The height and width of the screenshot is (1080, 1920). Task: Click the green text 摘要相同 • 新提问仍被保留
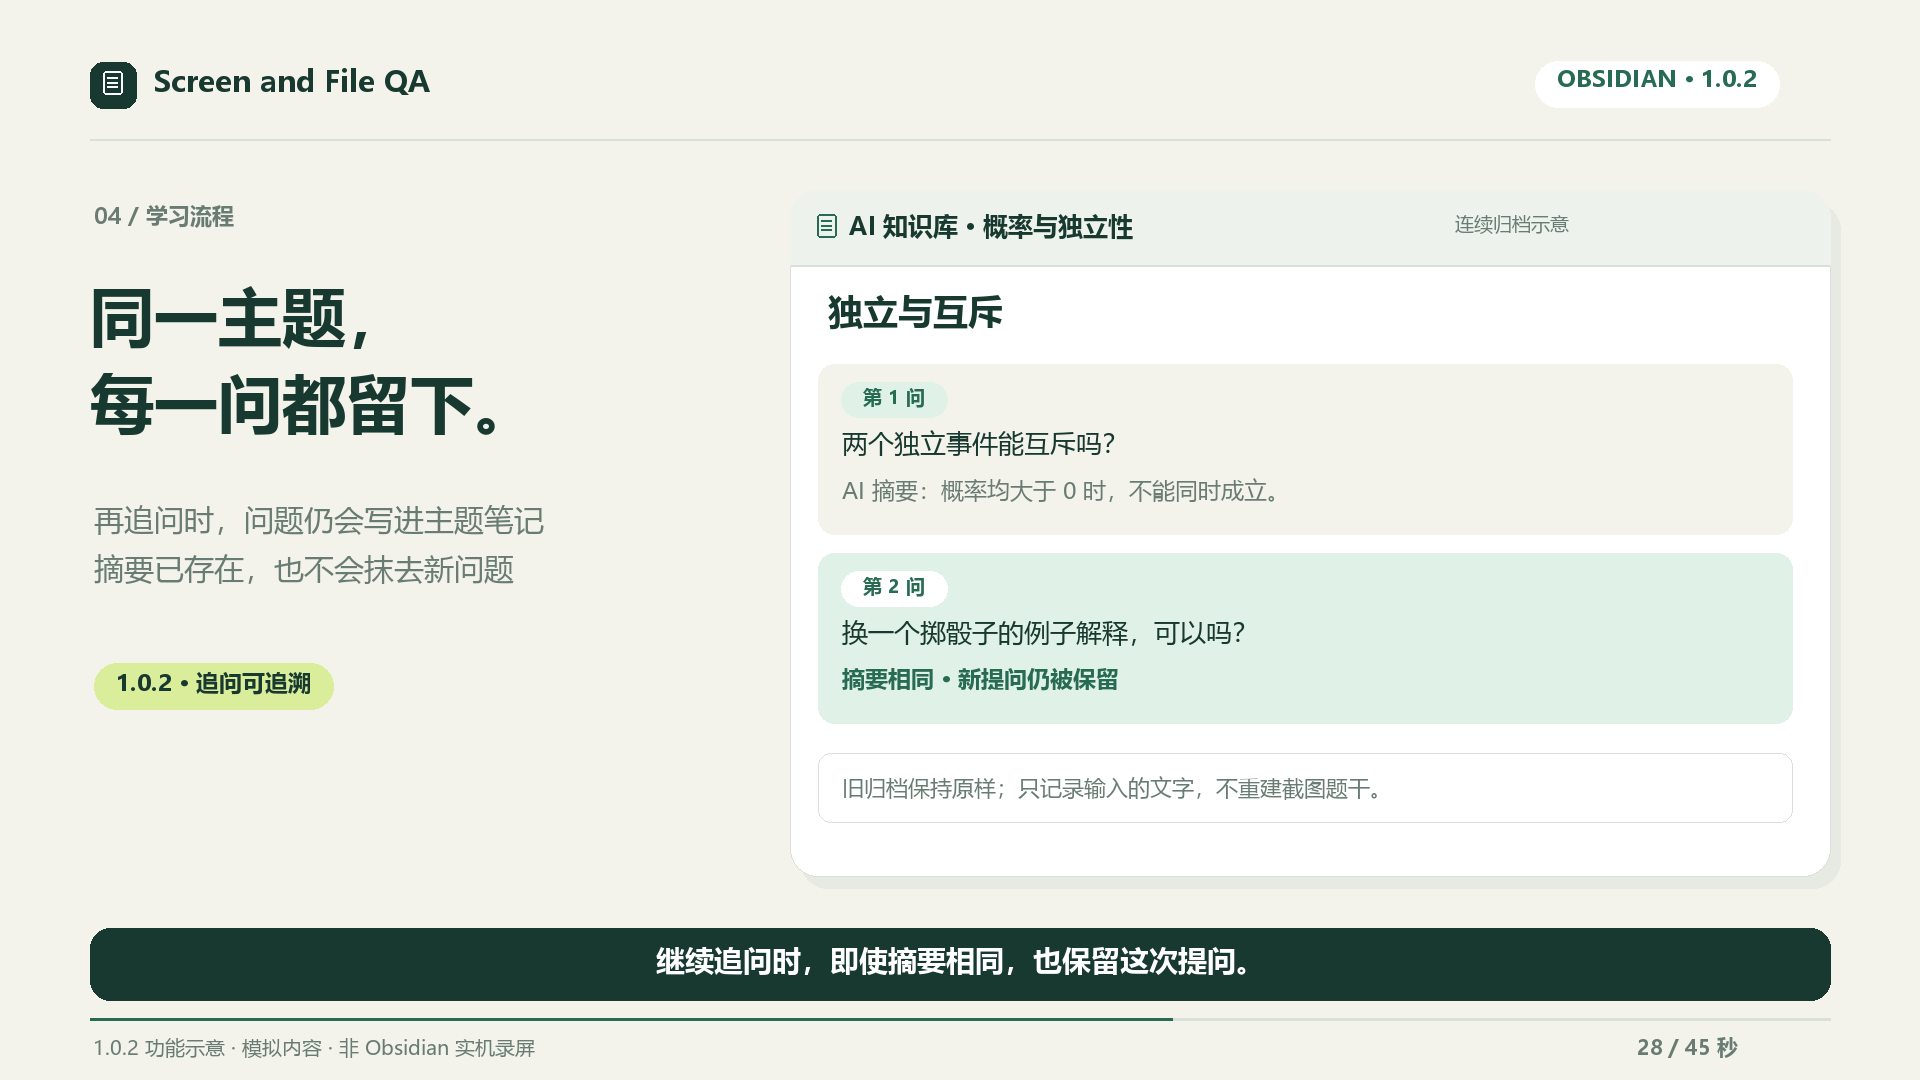point(979,680)
